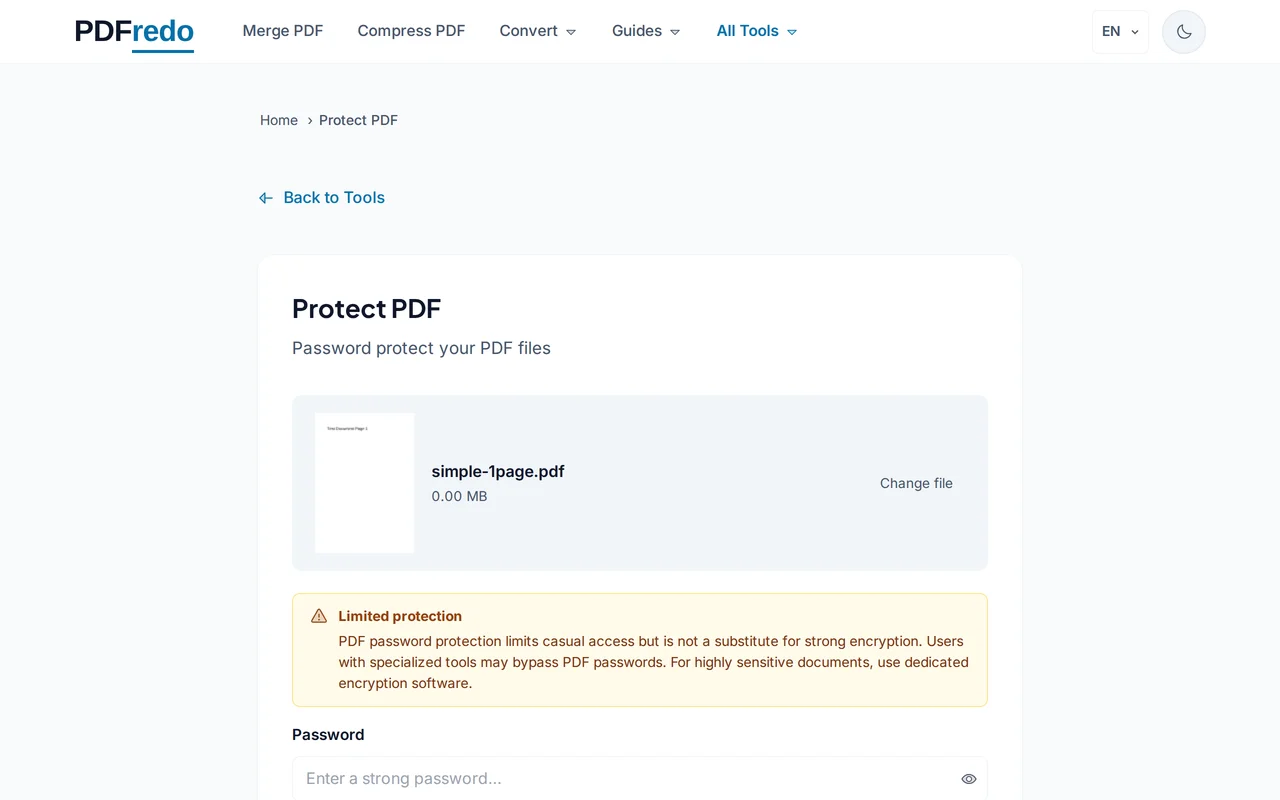
Task: Show the password using the eye toggle
Action: coord(967,778)
